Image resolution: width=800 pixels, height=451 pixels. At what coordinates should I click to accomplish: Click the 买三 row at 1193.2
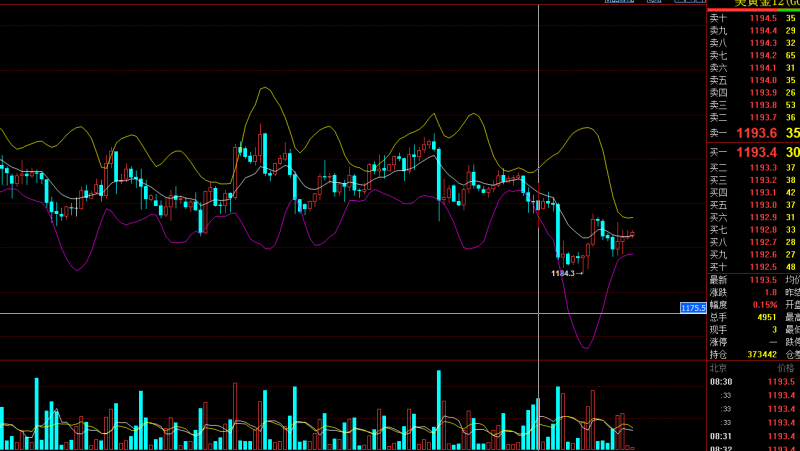pyautogui.click(x=754, y=180)
